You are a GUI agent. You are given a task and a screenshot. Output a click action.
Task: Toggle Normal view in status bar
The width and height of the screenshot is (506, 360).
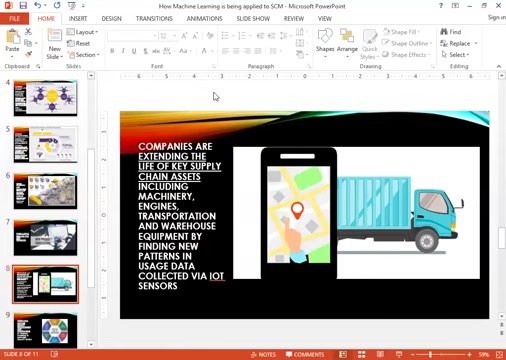tap(343, 354)
